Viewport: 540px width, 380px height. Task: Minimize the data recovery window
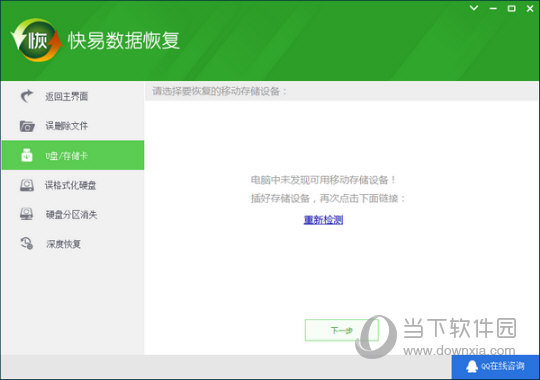tap(493, 8)
